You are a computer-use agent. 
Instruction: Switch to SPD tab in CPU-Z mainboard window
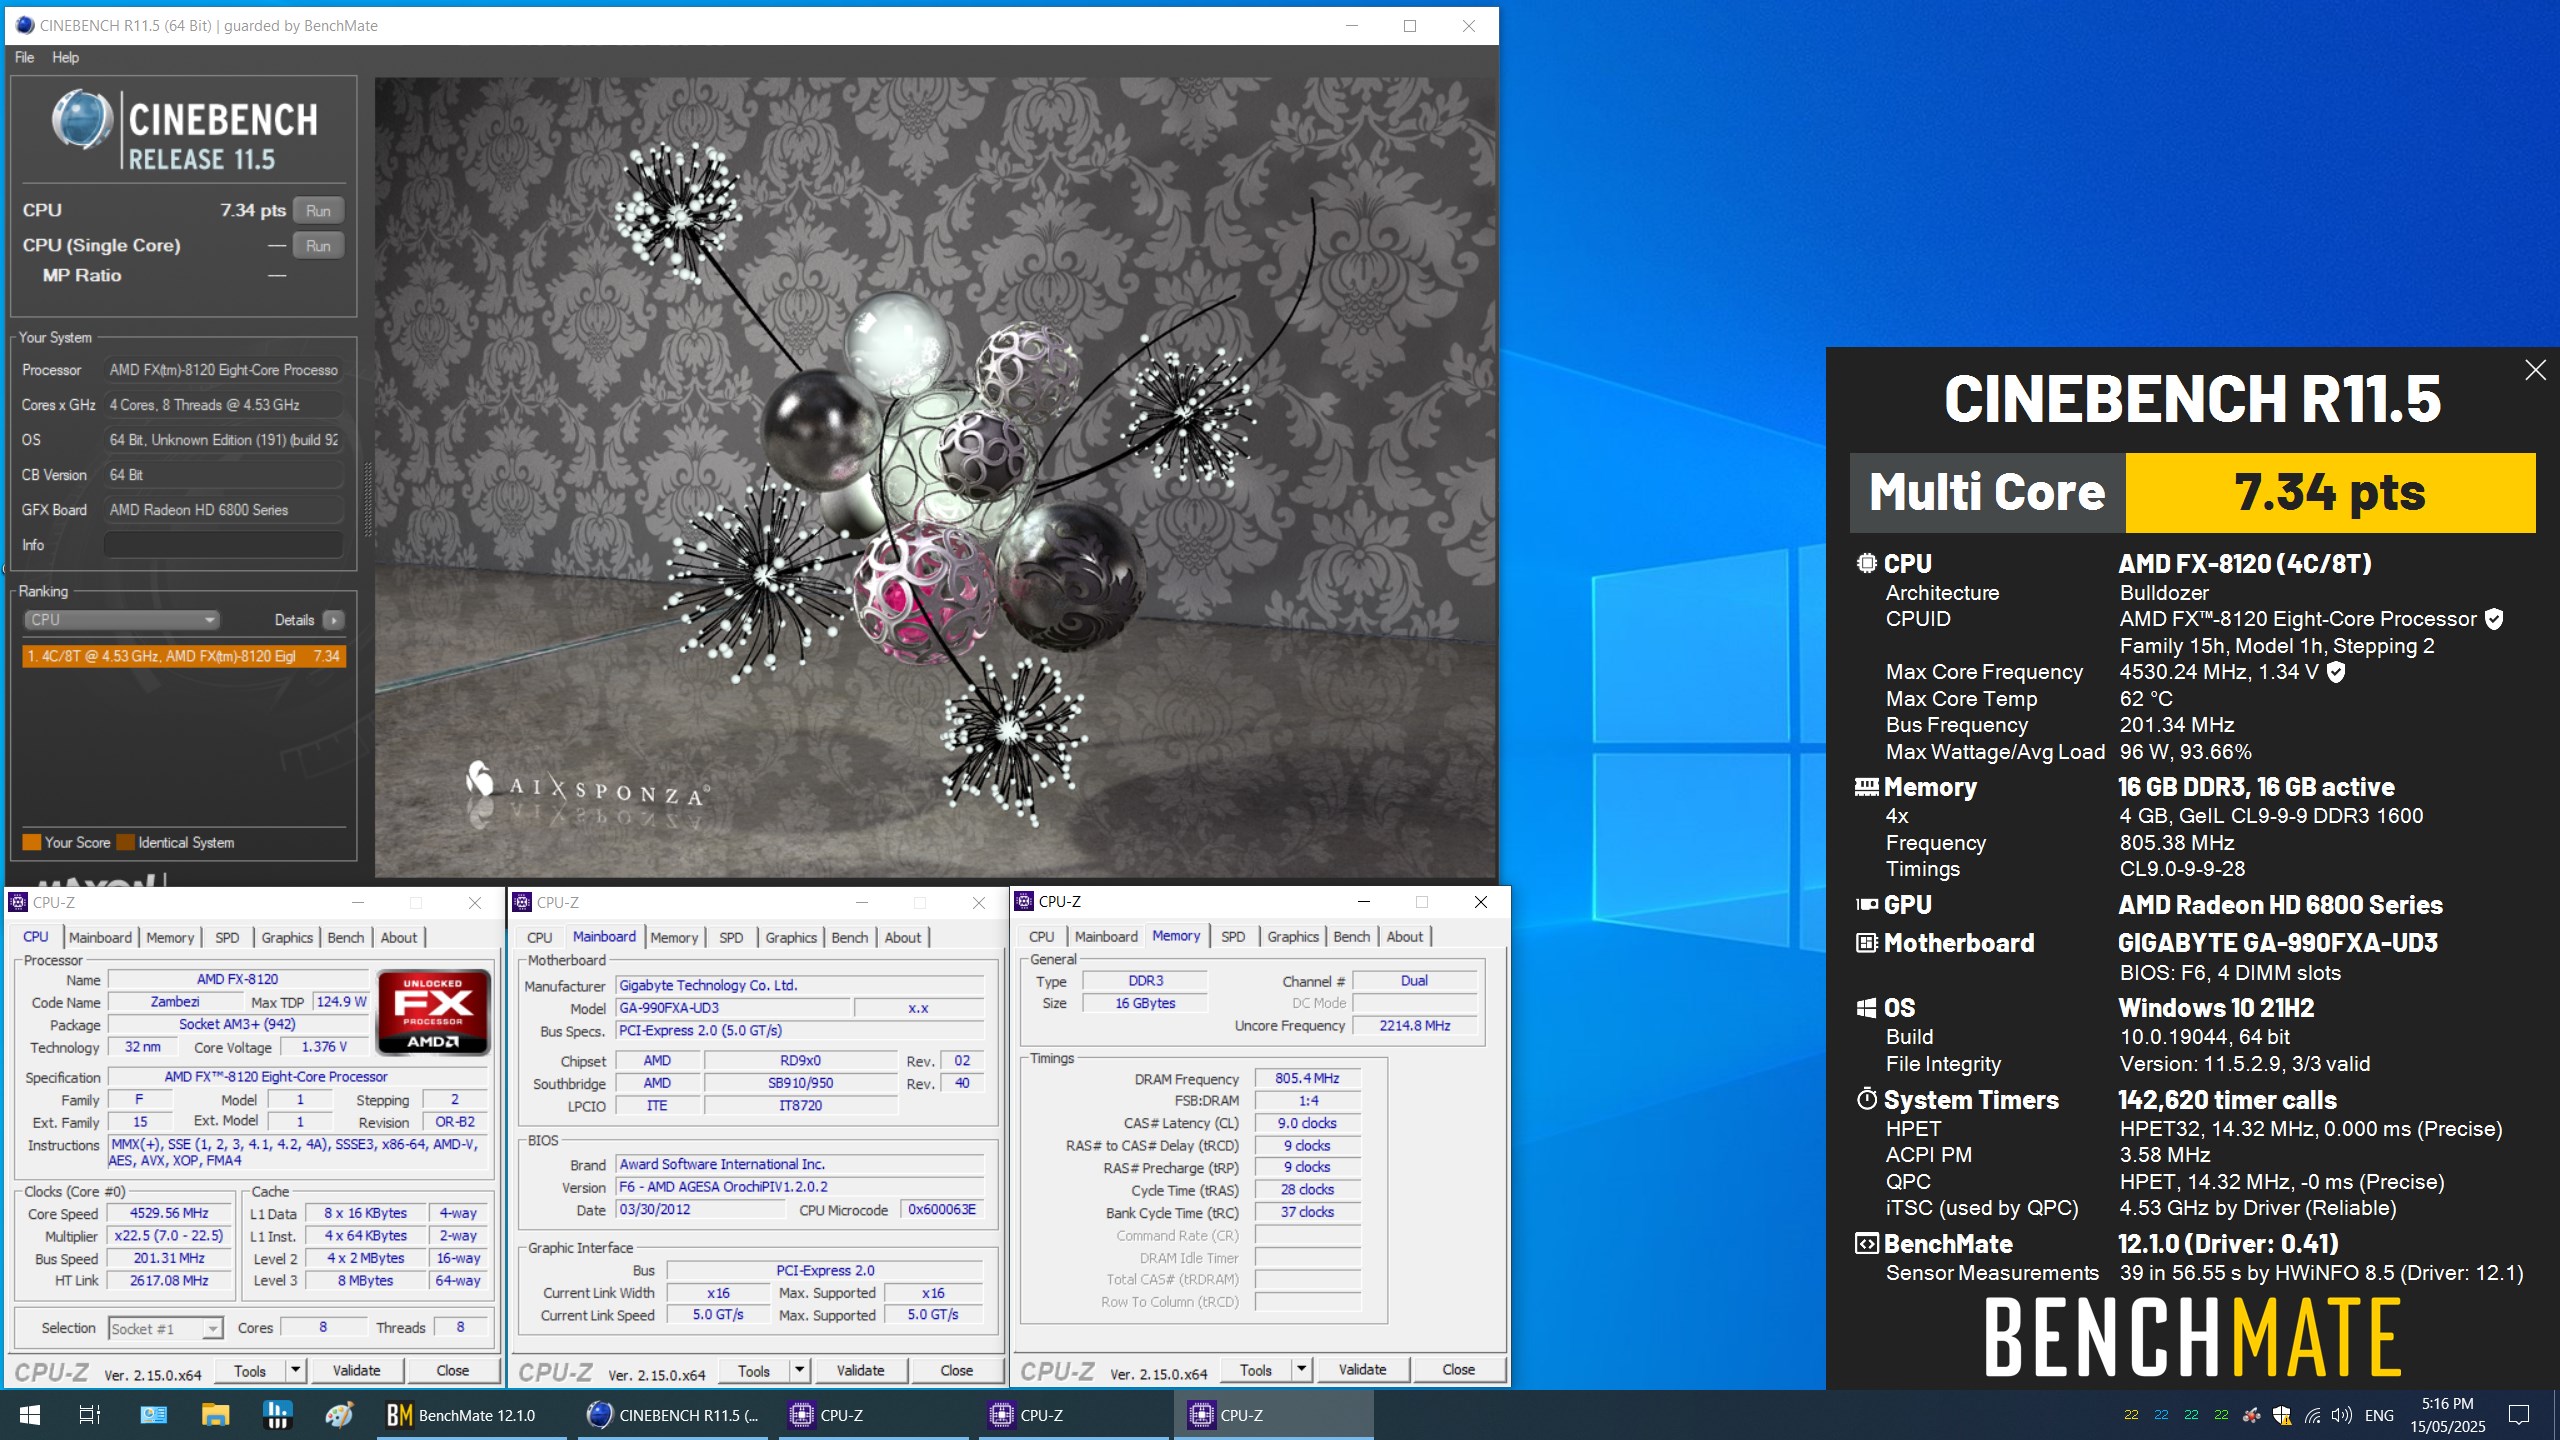tap(731, 937)
